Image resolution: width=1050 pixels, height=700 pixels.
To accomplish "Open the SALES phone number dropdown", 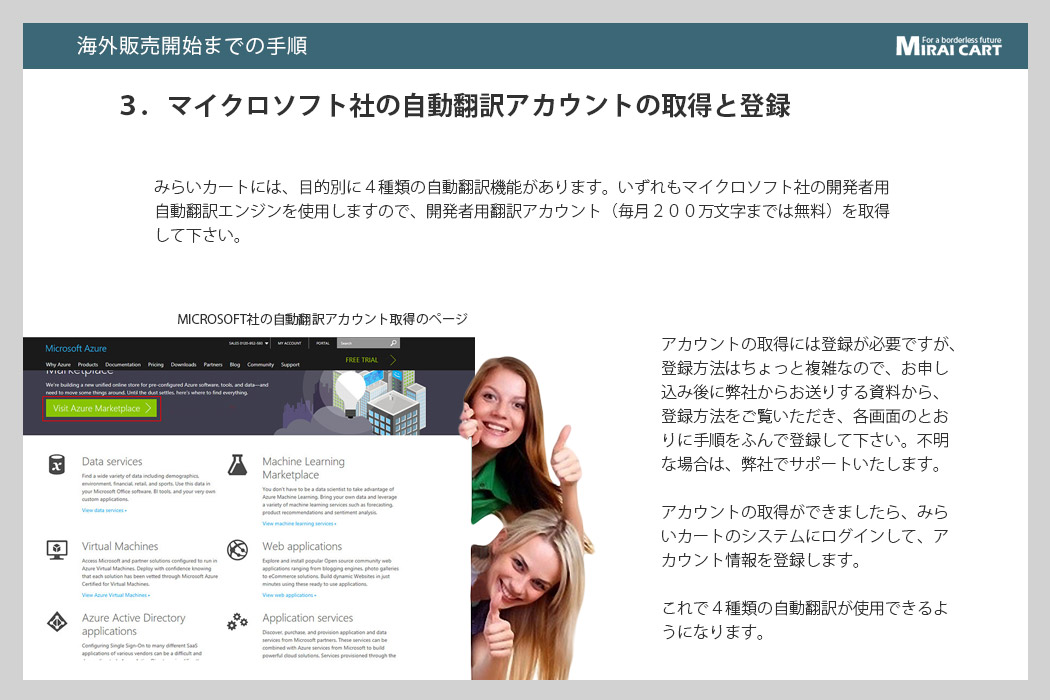I will [248, 343].
